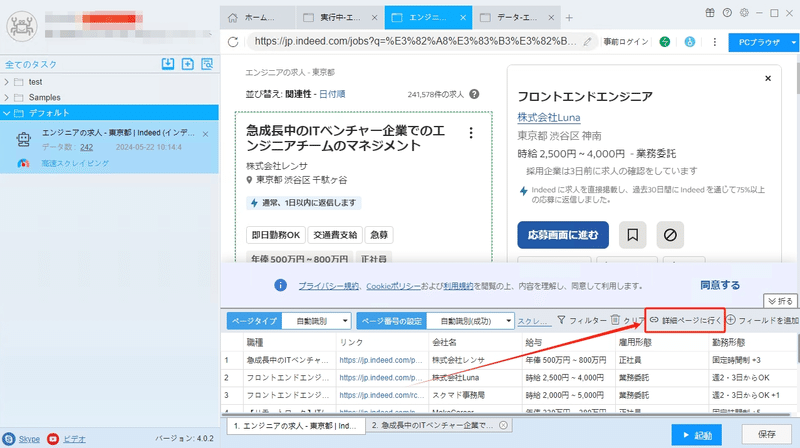
Task: Click the Skype icon in footer
Action: 9,439
